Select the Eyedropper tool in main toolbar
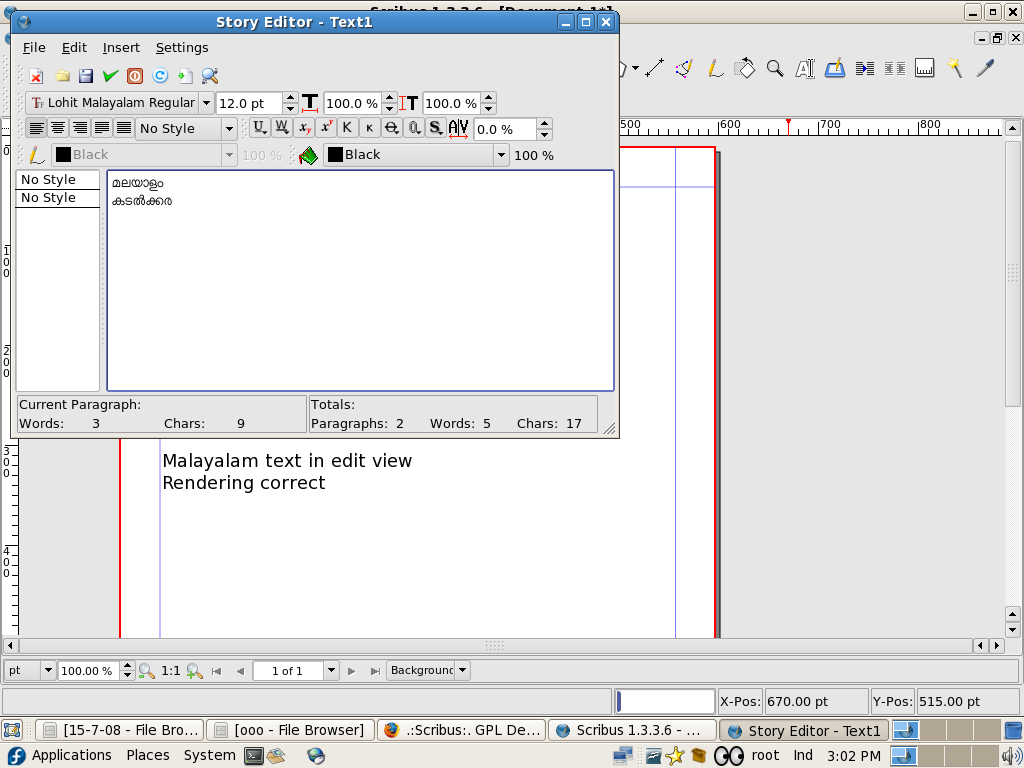1024x768 pixels. (x=986, y=68)
